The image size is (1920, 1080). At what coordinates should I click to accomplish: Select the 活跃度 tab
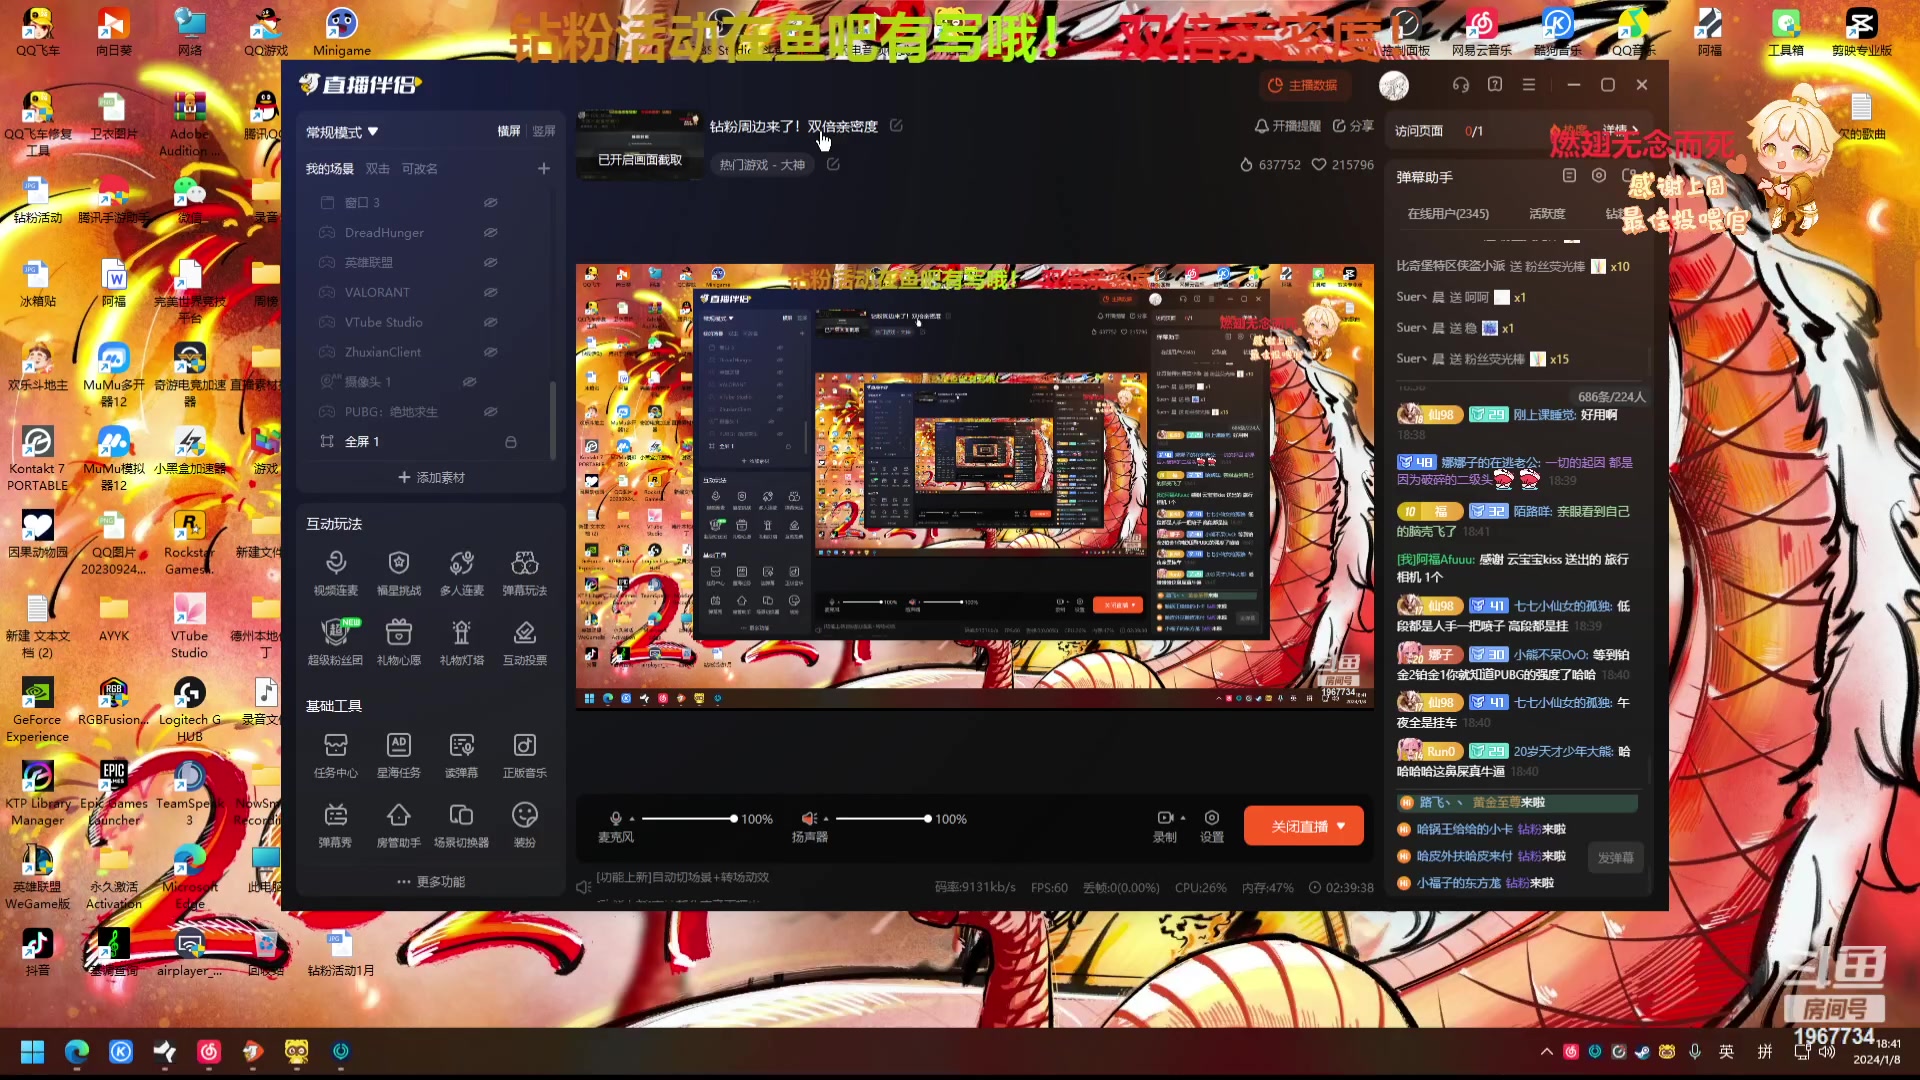(1547, 214)
